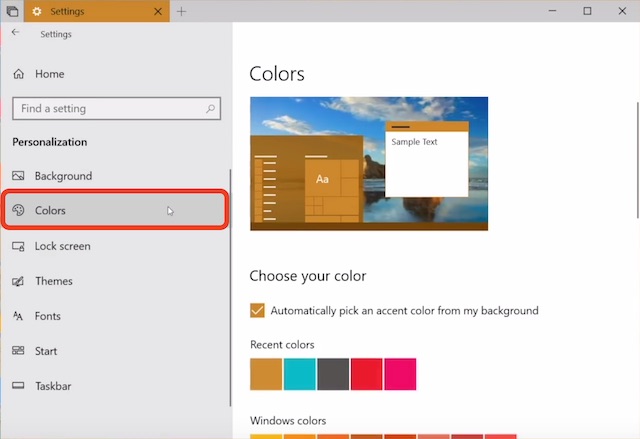Image resolution: width=640 pixels, height=439 pixels.
Task: Open Themes settings
Action: click(x=115, y=281)
